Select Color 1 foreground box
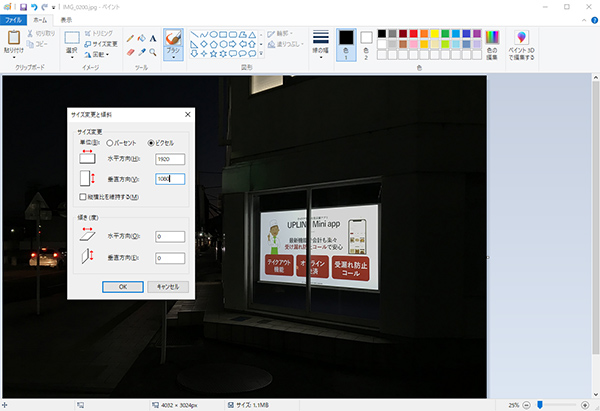 click(x=346, y=45)
